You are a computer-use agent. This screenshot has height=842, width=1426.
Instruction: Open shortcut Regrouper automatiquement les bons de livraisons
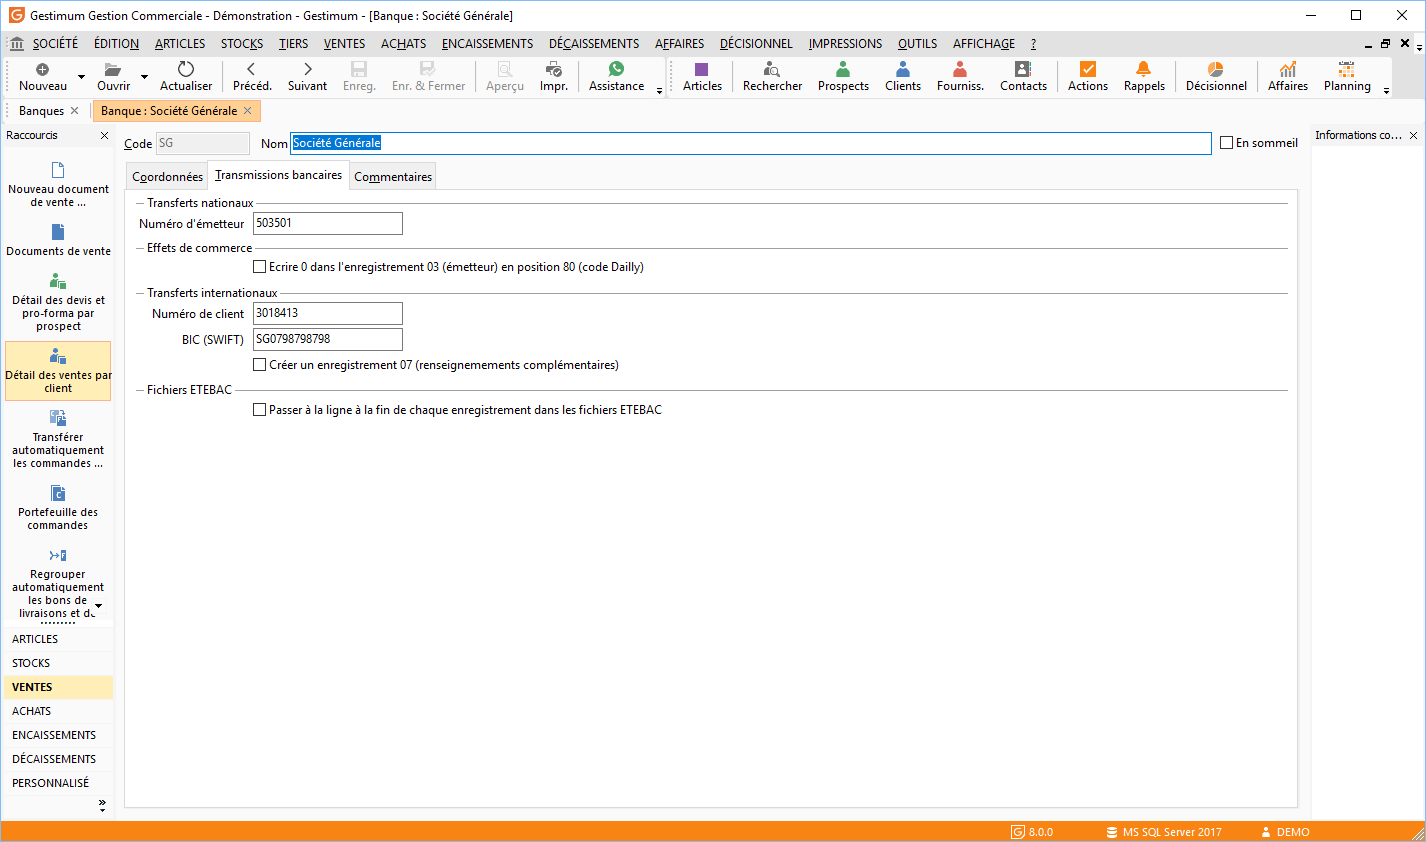coord(58,583)
